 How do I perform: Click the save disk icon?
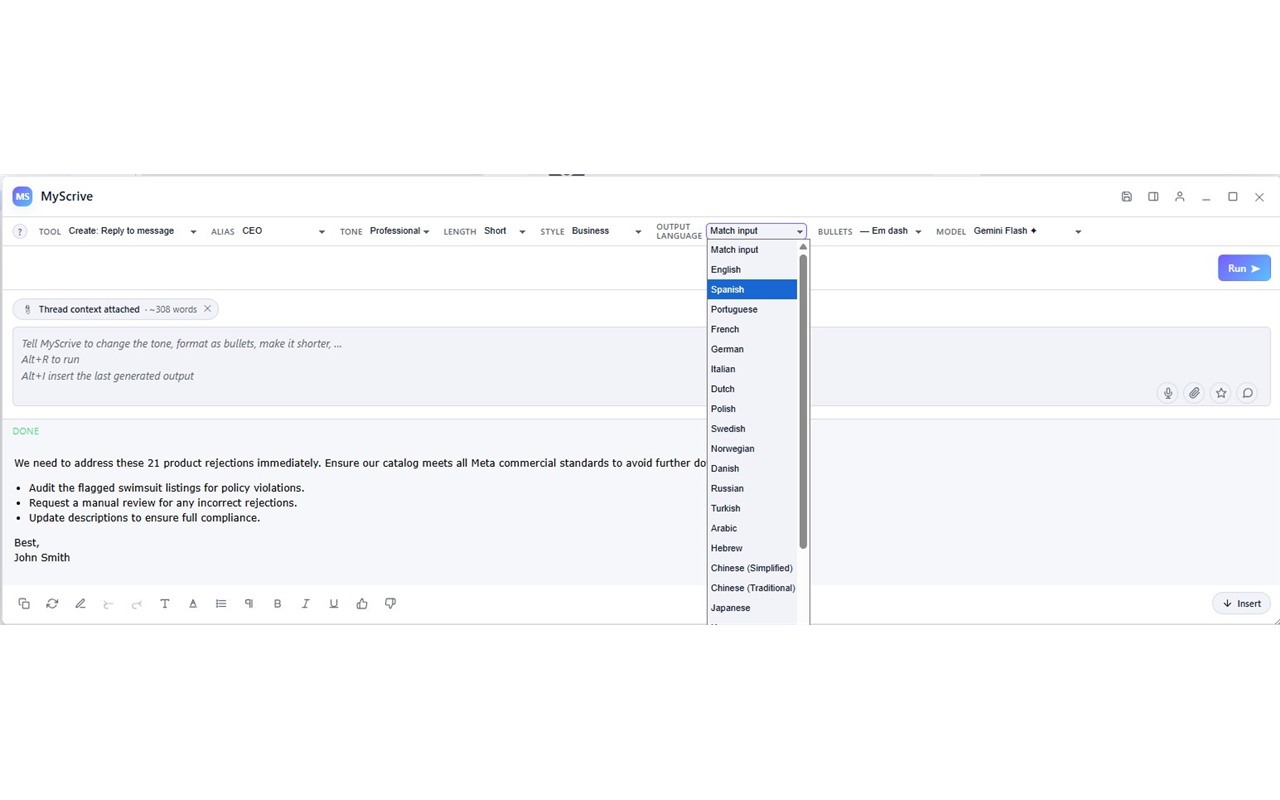coord(1126,197)
